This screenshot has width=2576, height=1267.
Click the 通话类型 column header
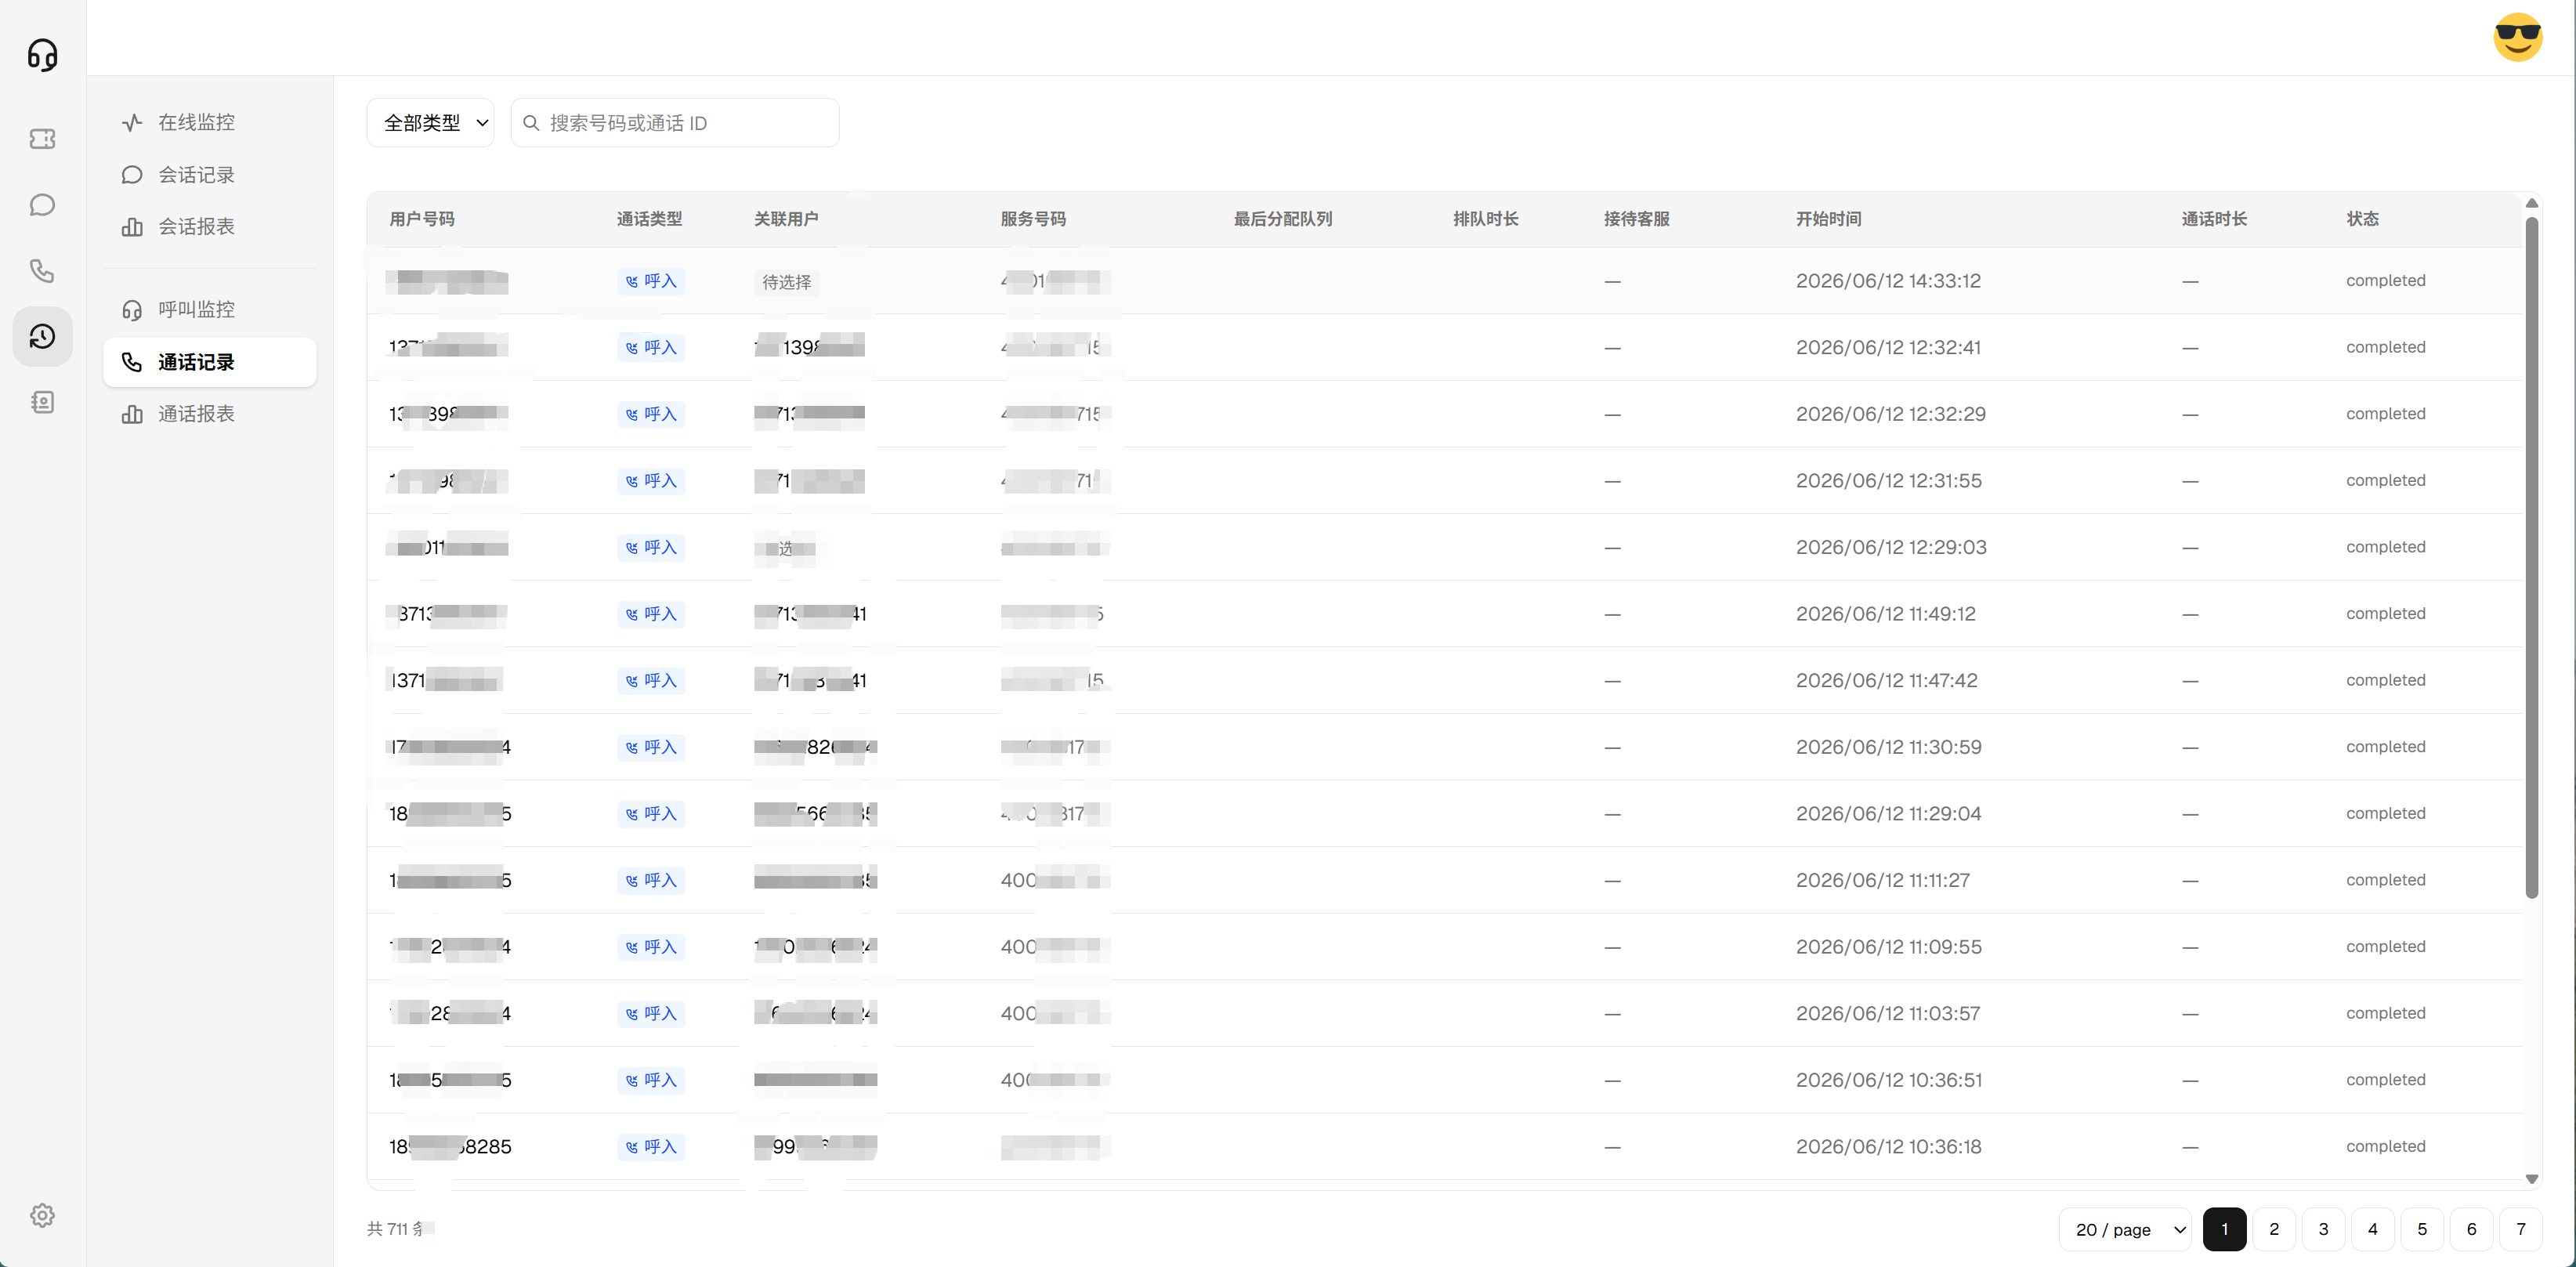tap(649, 219)
